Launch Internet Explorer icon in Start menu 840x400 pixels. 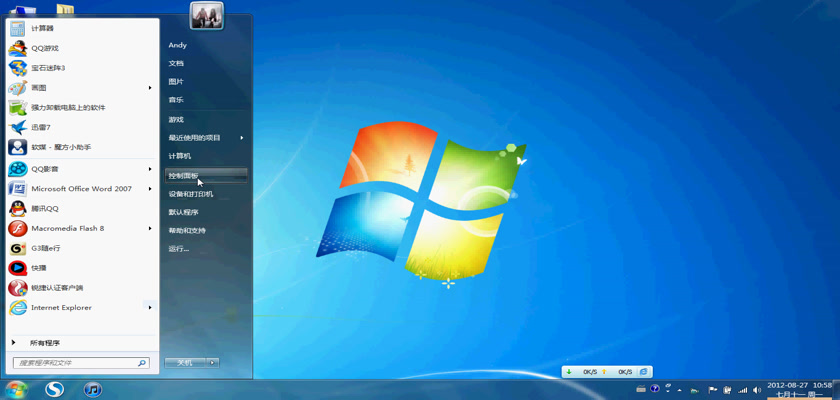coord(18,307)
